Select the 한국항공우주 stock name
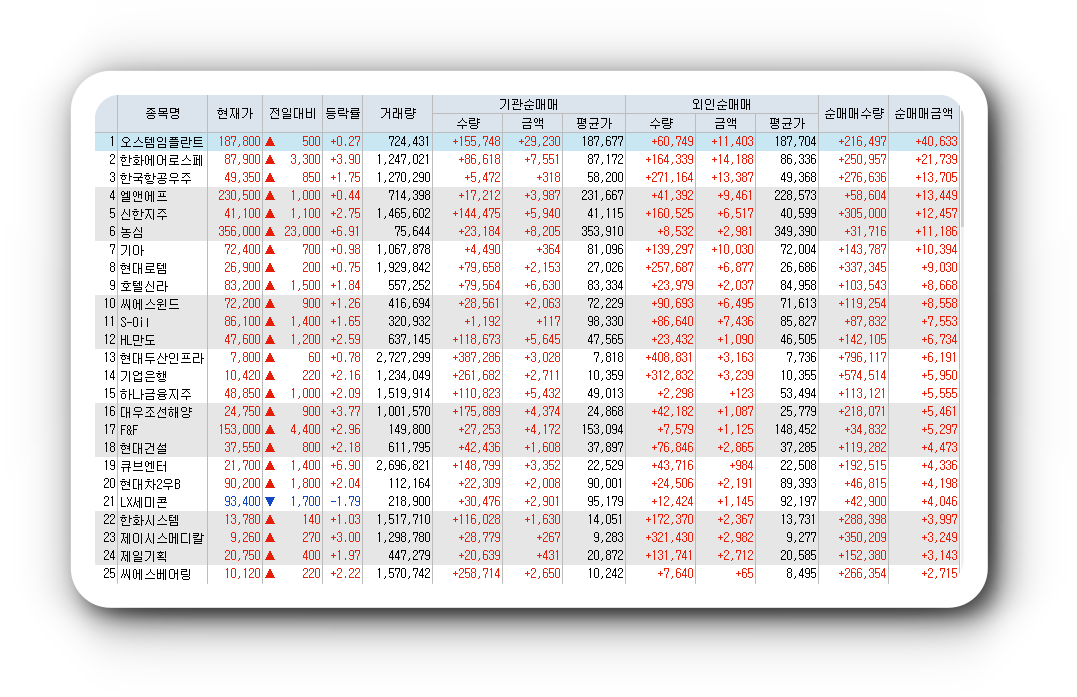The height and width of the screenshot is (697, 1077). click(x=155, y=178)
